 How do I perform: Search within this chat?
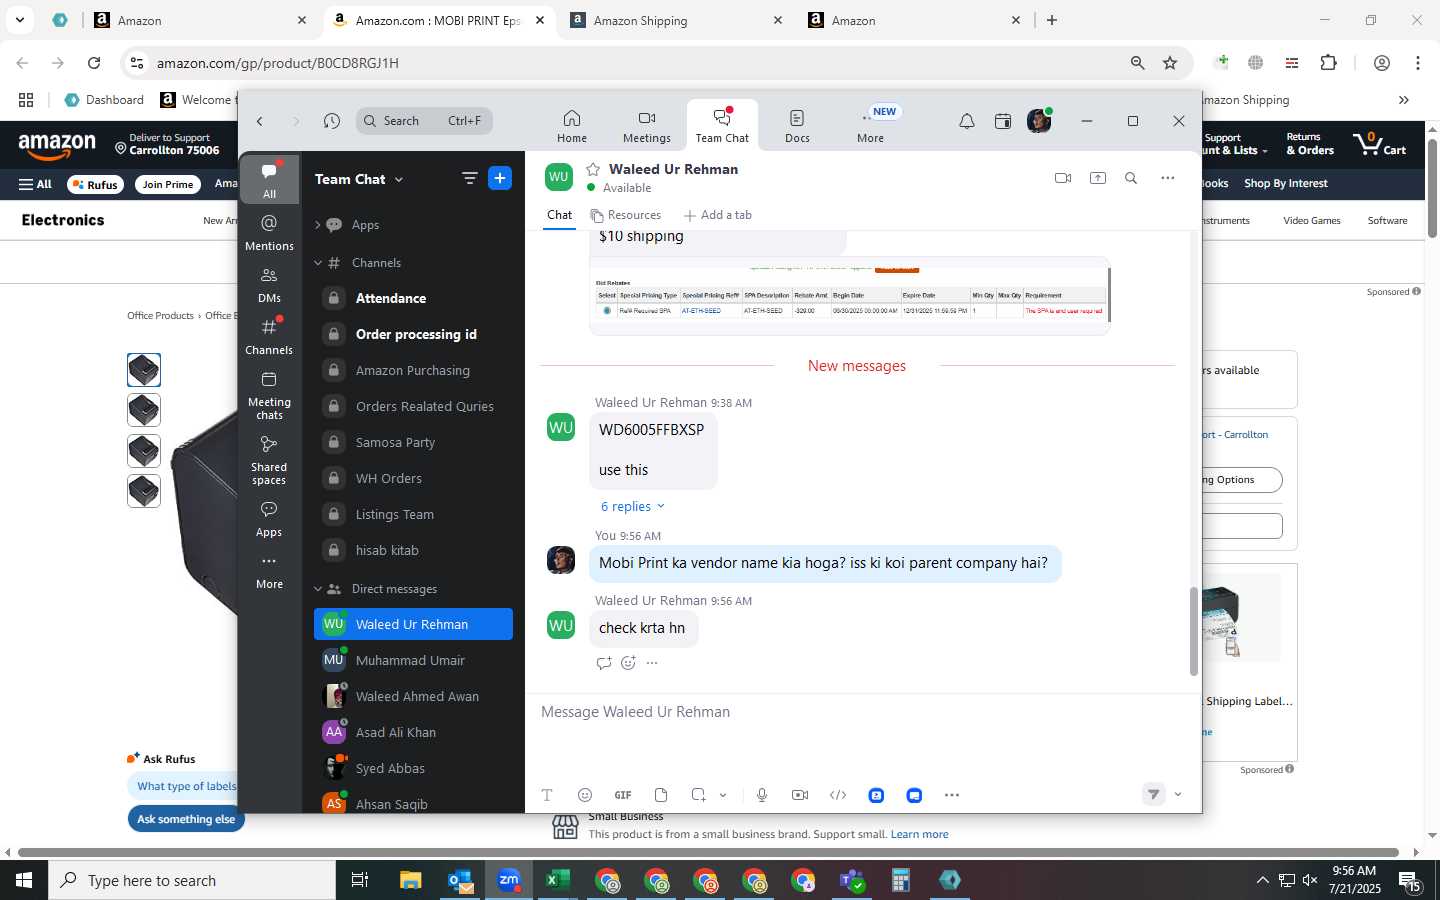pos(1131,178)
